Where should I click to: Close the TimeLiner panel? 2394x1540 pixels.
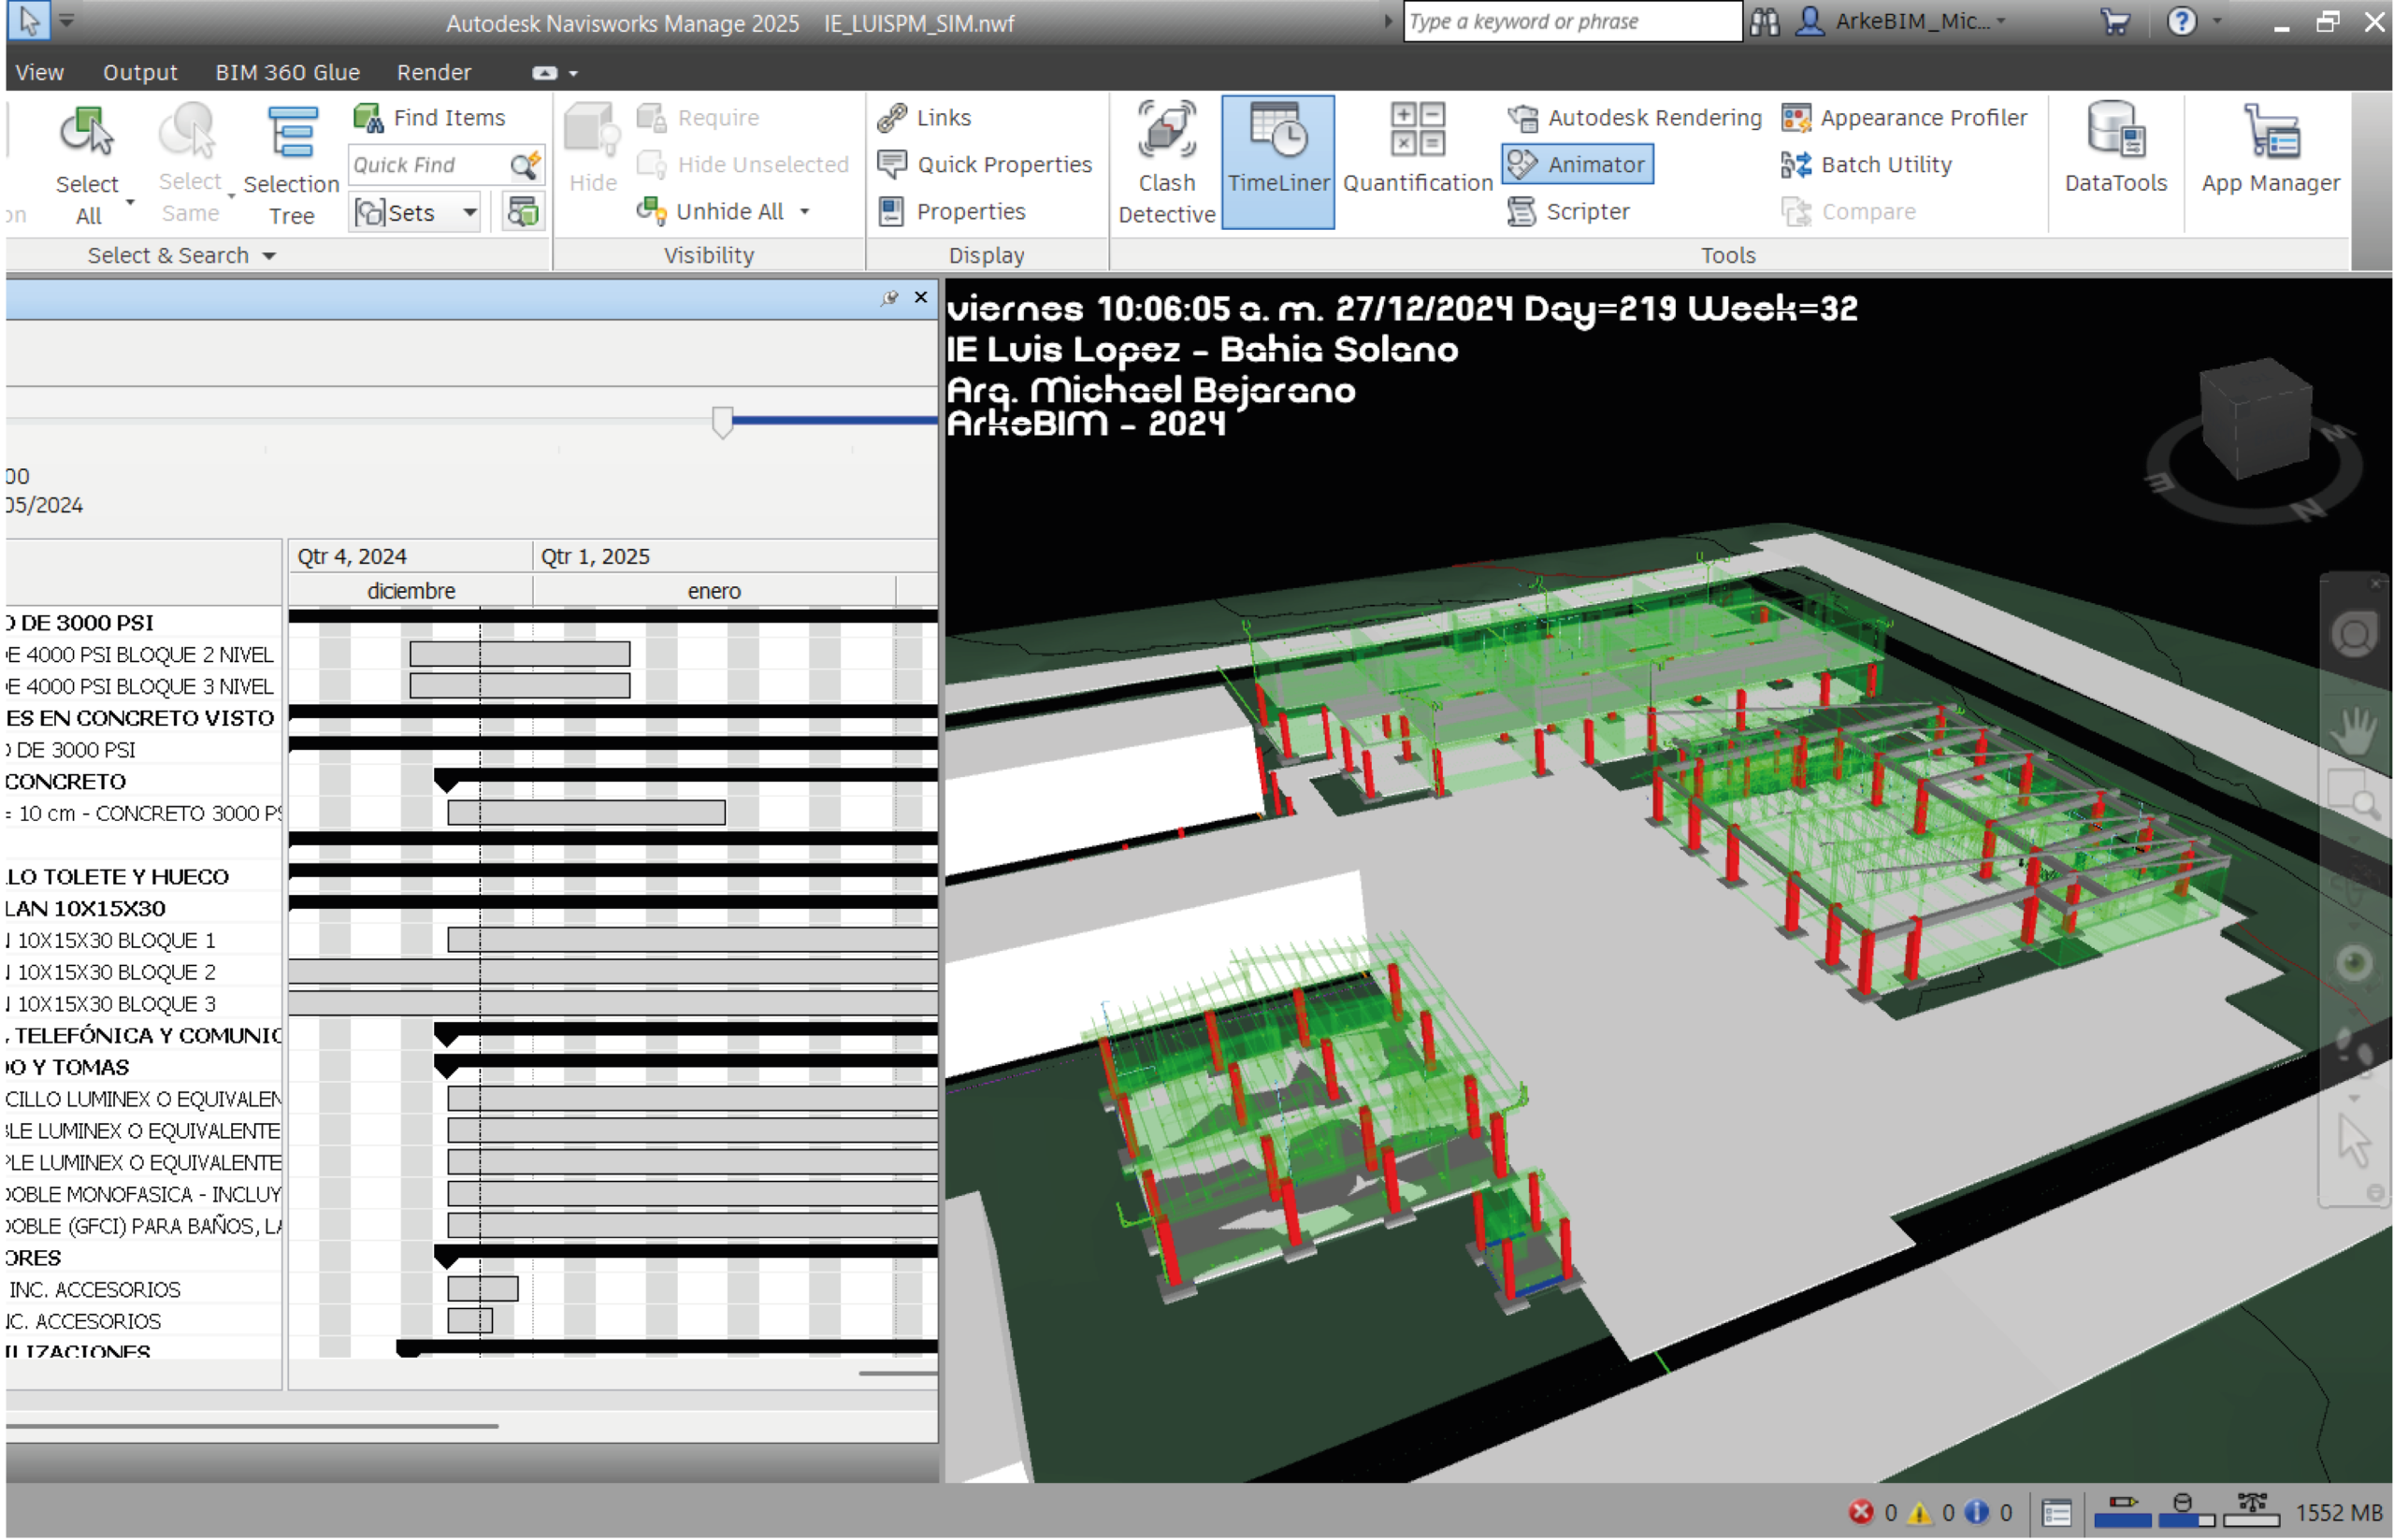(x=921, y=297)
